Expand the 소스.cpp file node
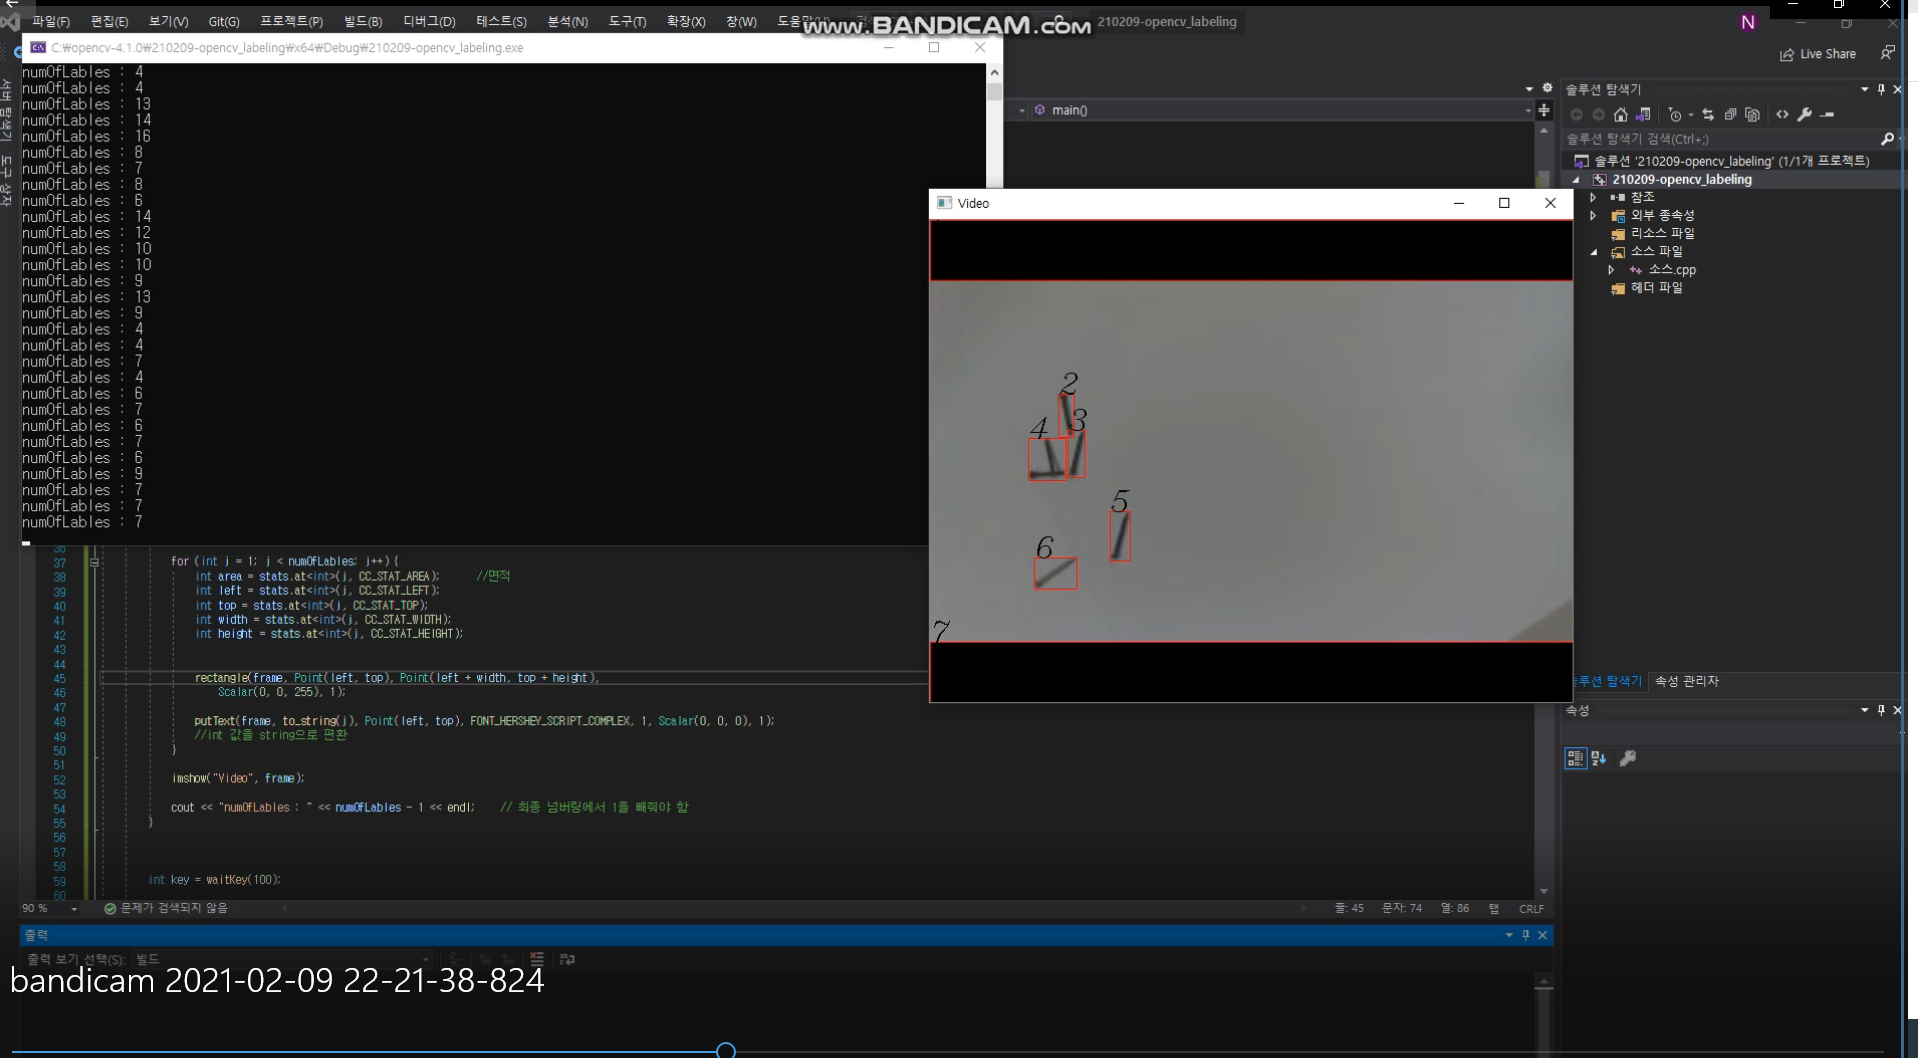Image resolution: width=1918 pixels, height=1058 pixels. [x=1611, y=270]
